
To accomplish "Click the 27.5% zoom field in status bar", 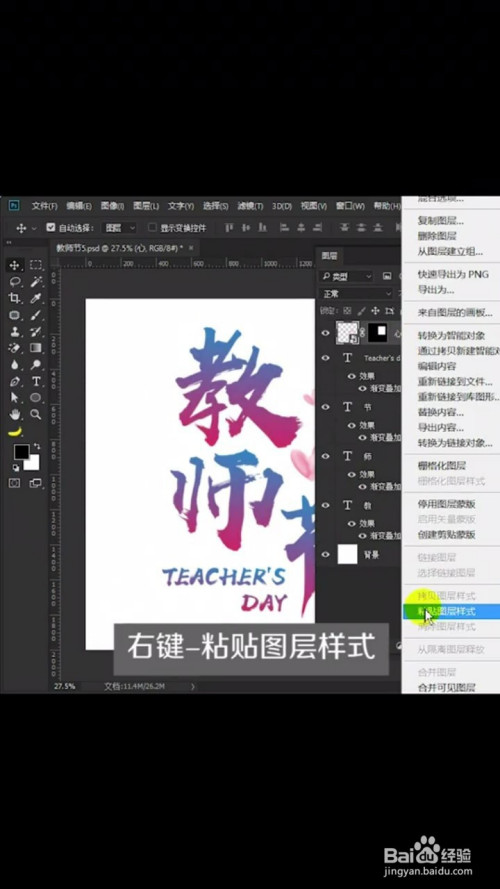I will 64,686.
